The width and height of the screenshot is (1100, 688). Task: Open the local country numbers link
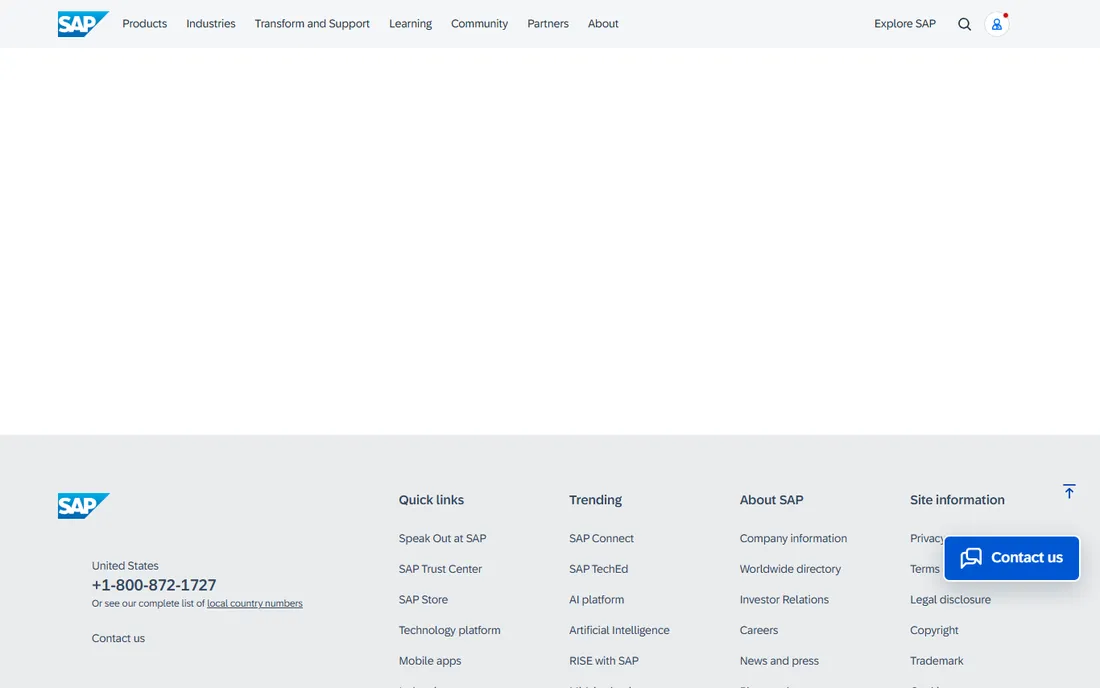click(x=255, y=603)
